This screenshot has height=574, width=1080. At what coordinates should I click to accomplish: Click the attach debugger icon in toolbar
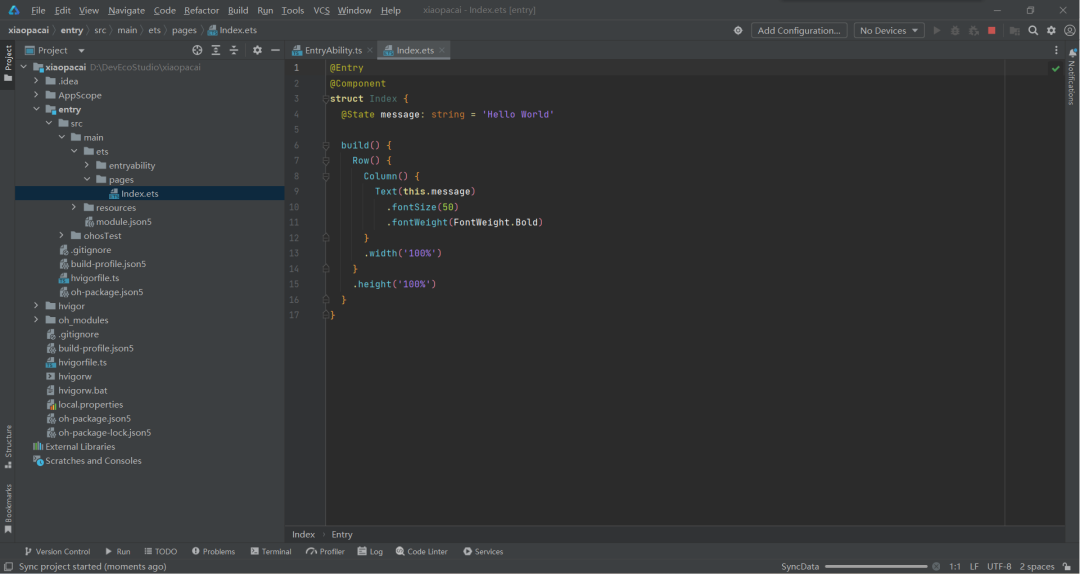(x=973, y=30)
